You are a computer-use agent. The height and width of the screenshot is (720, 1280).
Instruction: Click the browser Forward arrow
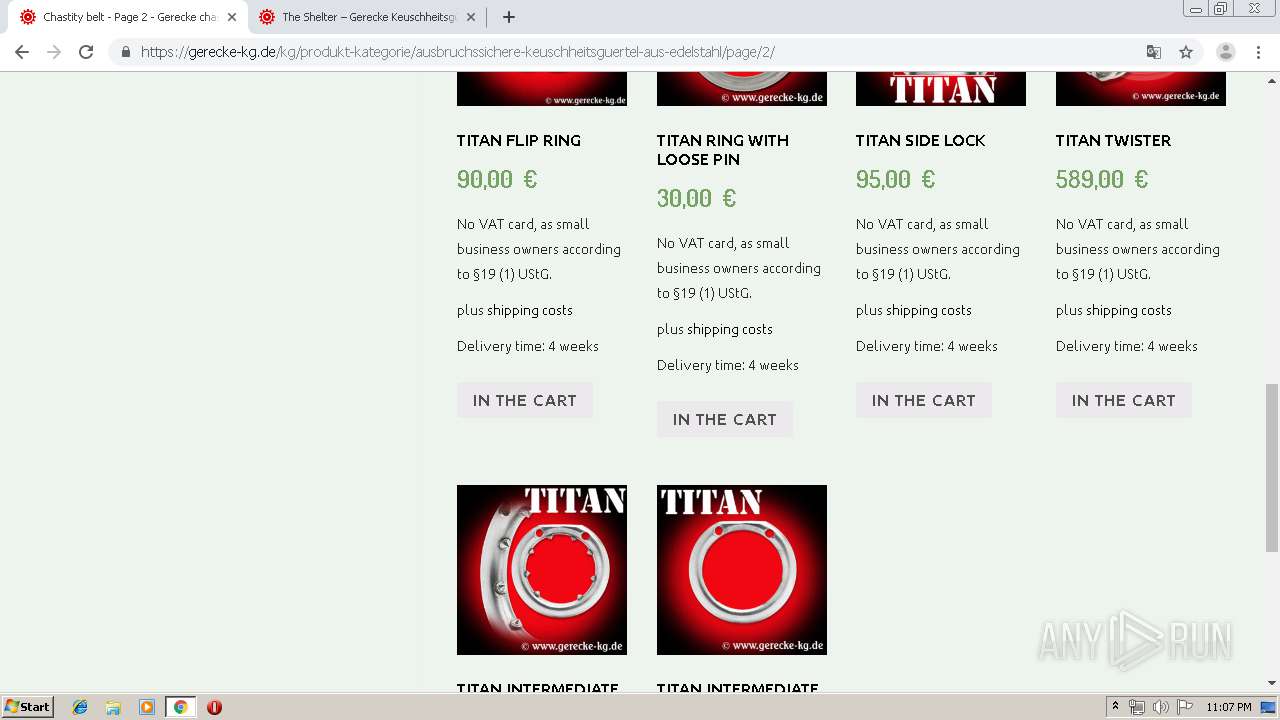[x=54, y=52]
